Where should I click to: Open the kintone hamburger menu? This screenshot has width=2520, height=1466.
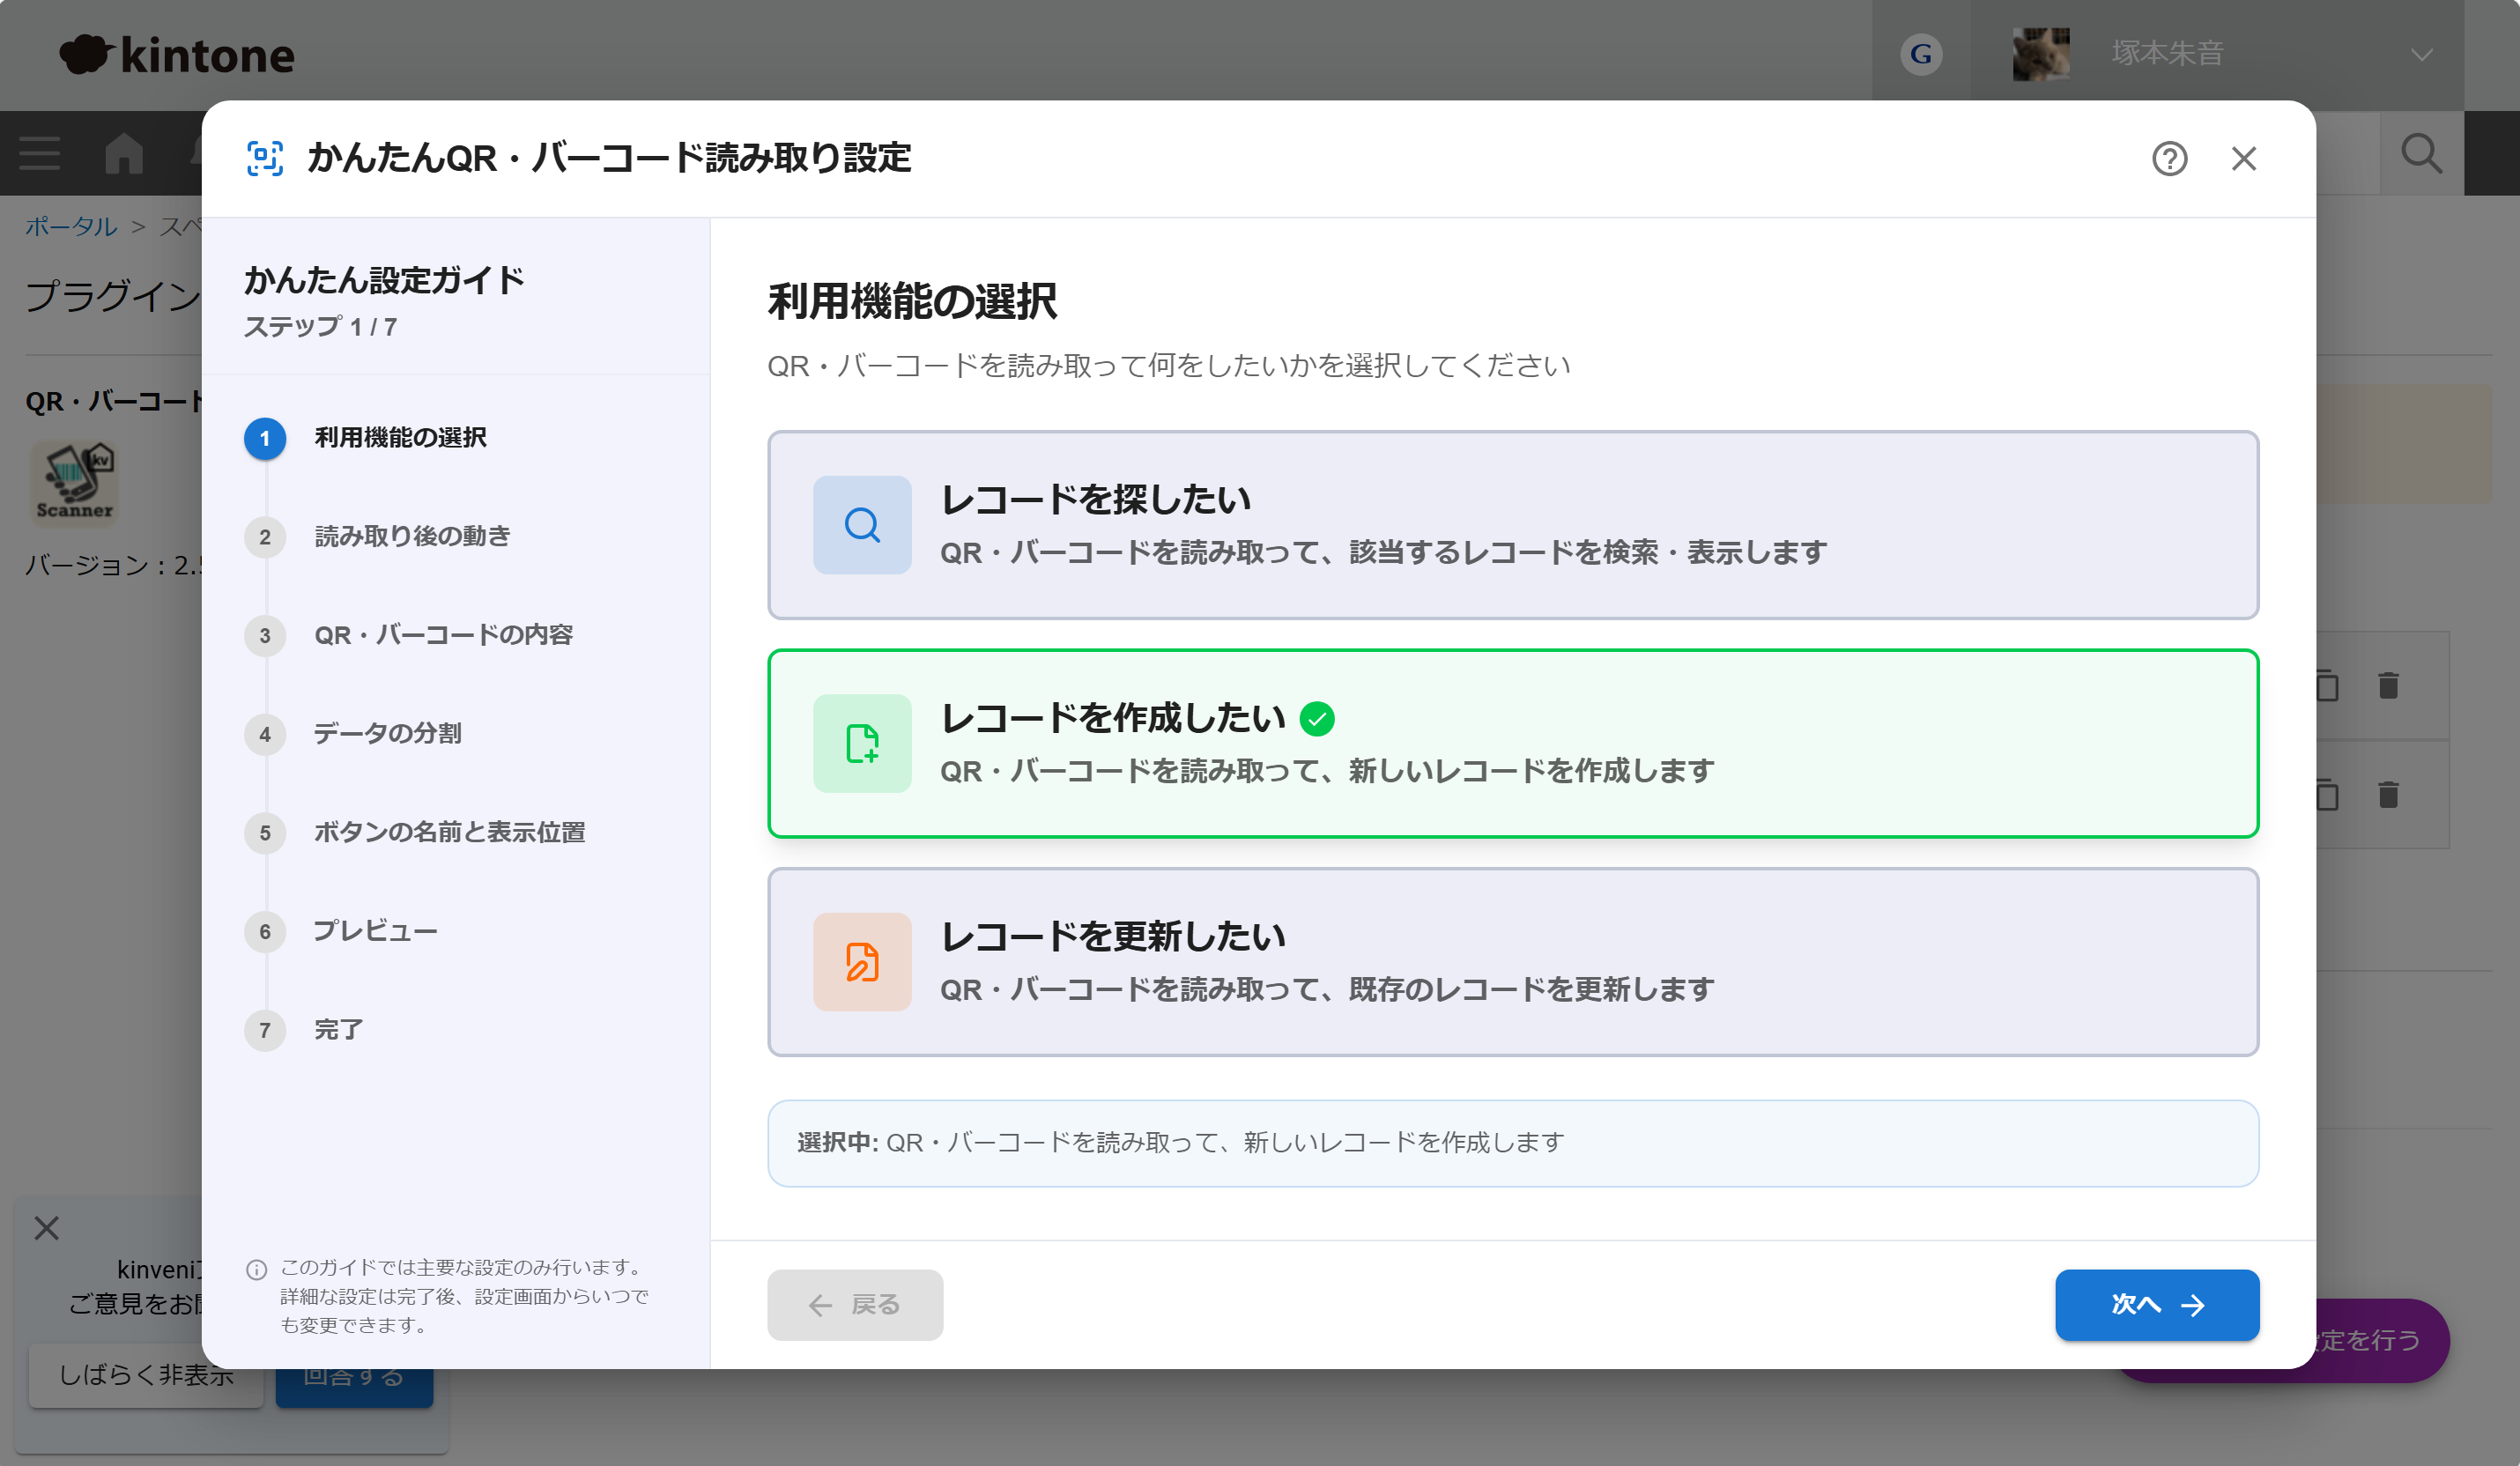(x=40, y=153)
